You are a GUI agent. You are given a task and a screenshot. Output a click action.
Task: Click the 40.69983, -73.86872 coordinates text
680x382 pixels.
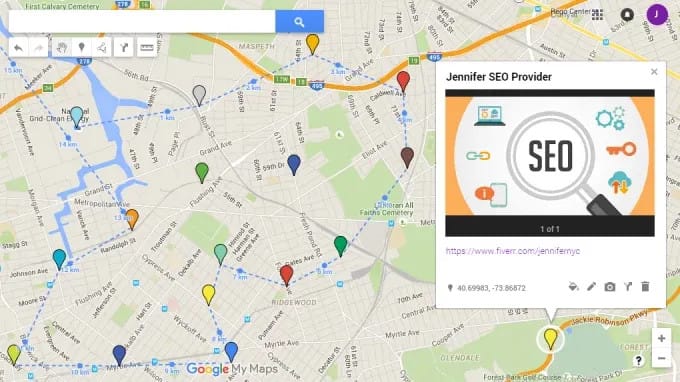coord(491,288)
